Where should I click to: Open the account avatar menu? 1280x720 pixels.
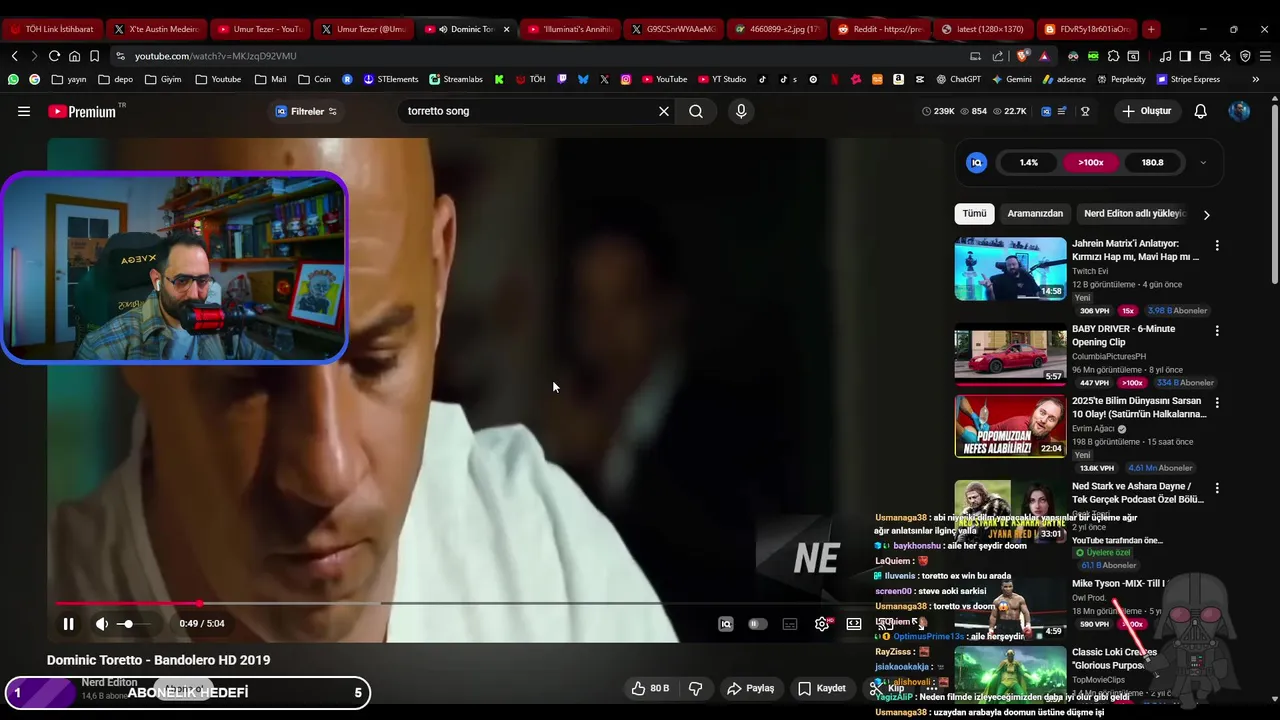(x=1239, y=111)
